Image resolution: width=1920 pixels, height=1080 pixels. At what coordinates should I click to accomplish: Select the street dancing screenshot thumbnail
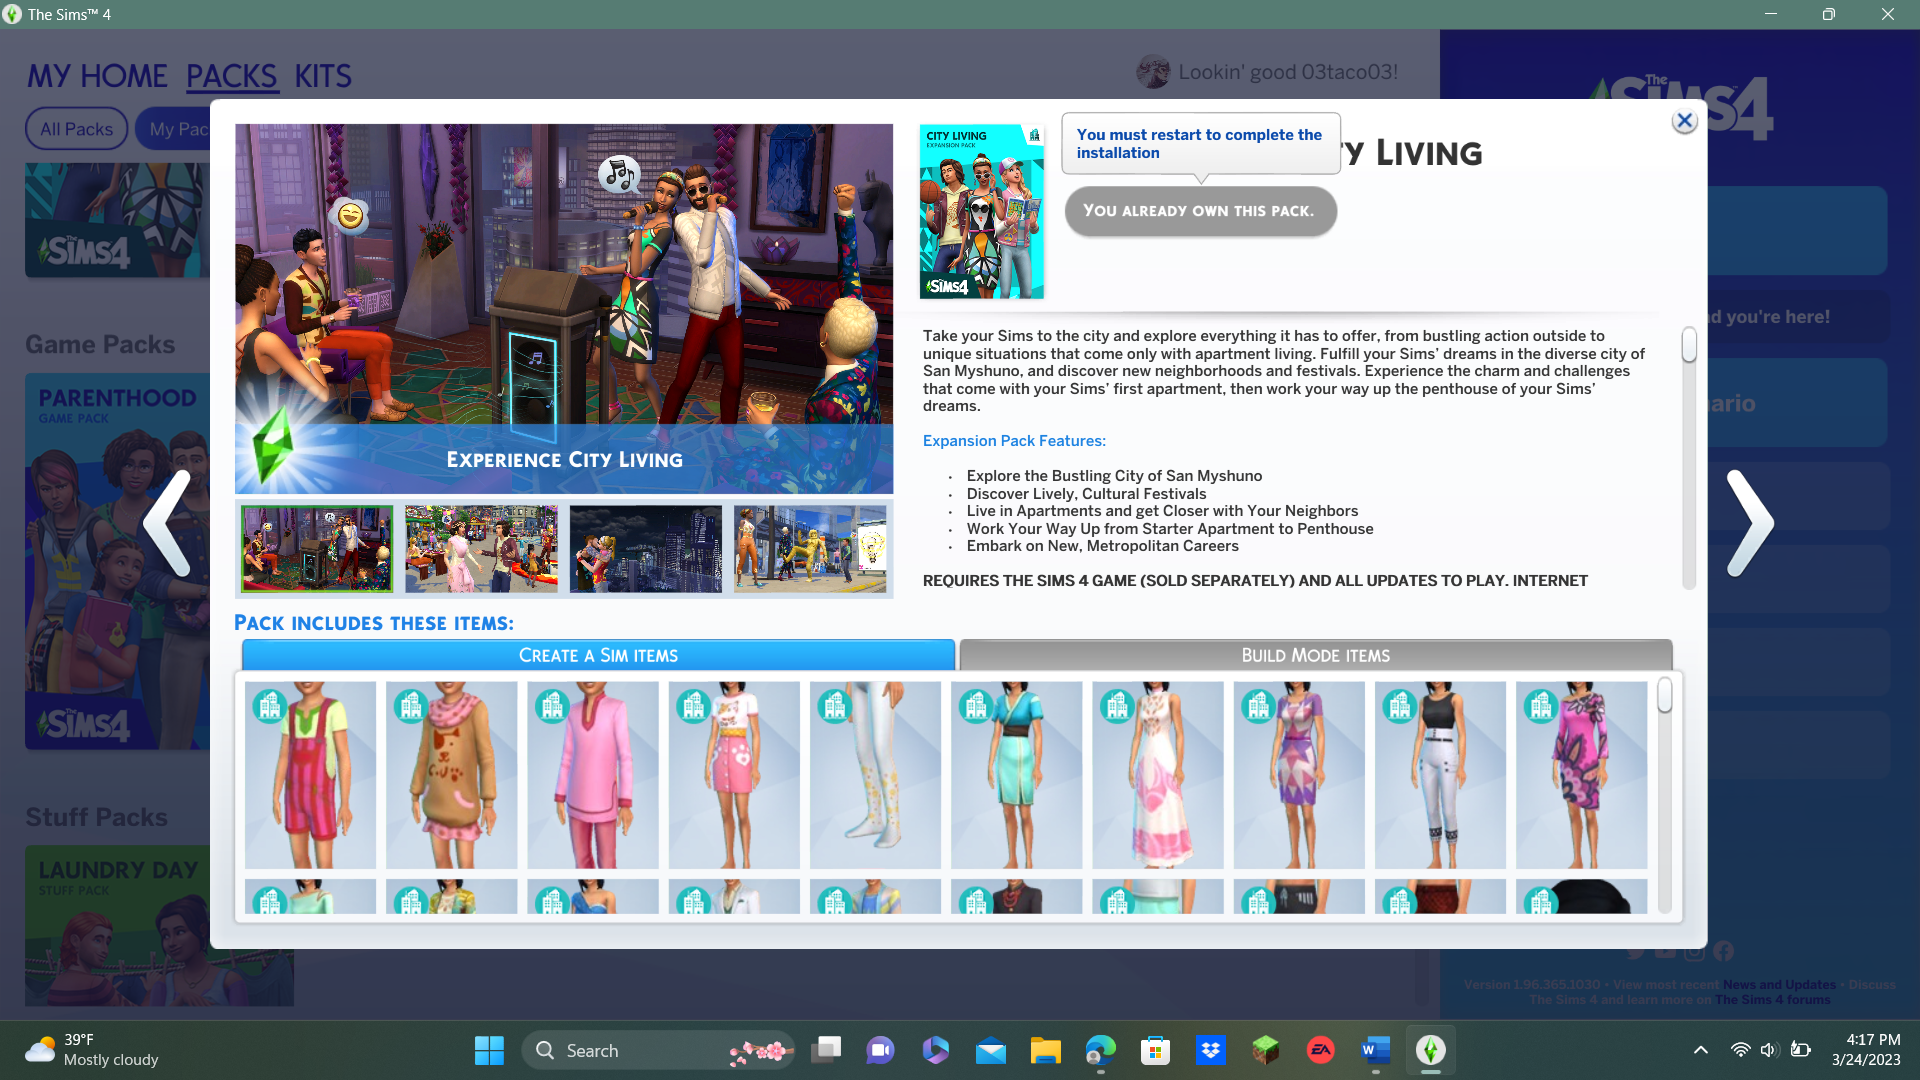[x=809, y=549]
